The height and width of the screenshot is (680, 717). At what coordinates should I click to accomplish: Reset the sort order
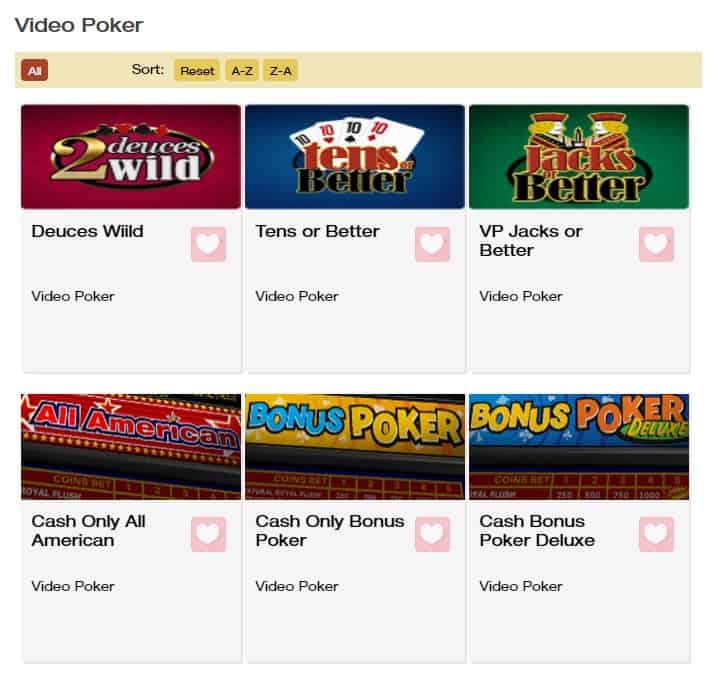197,70
